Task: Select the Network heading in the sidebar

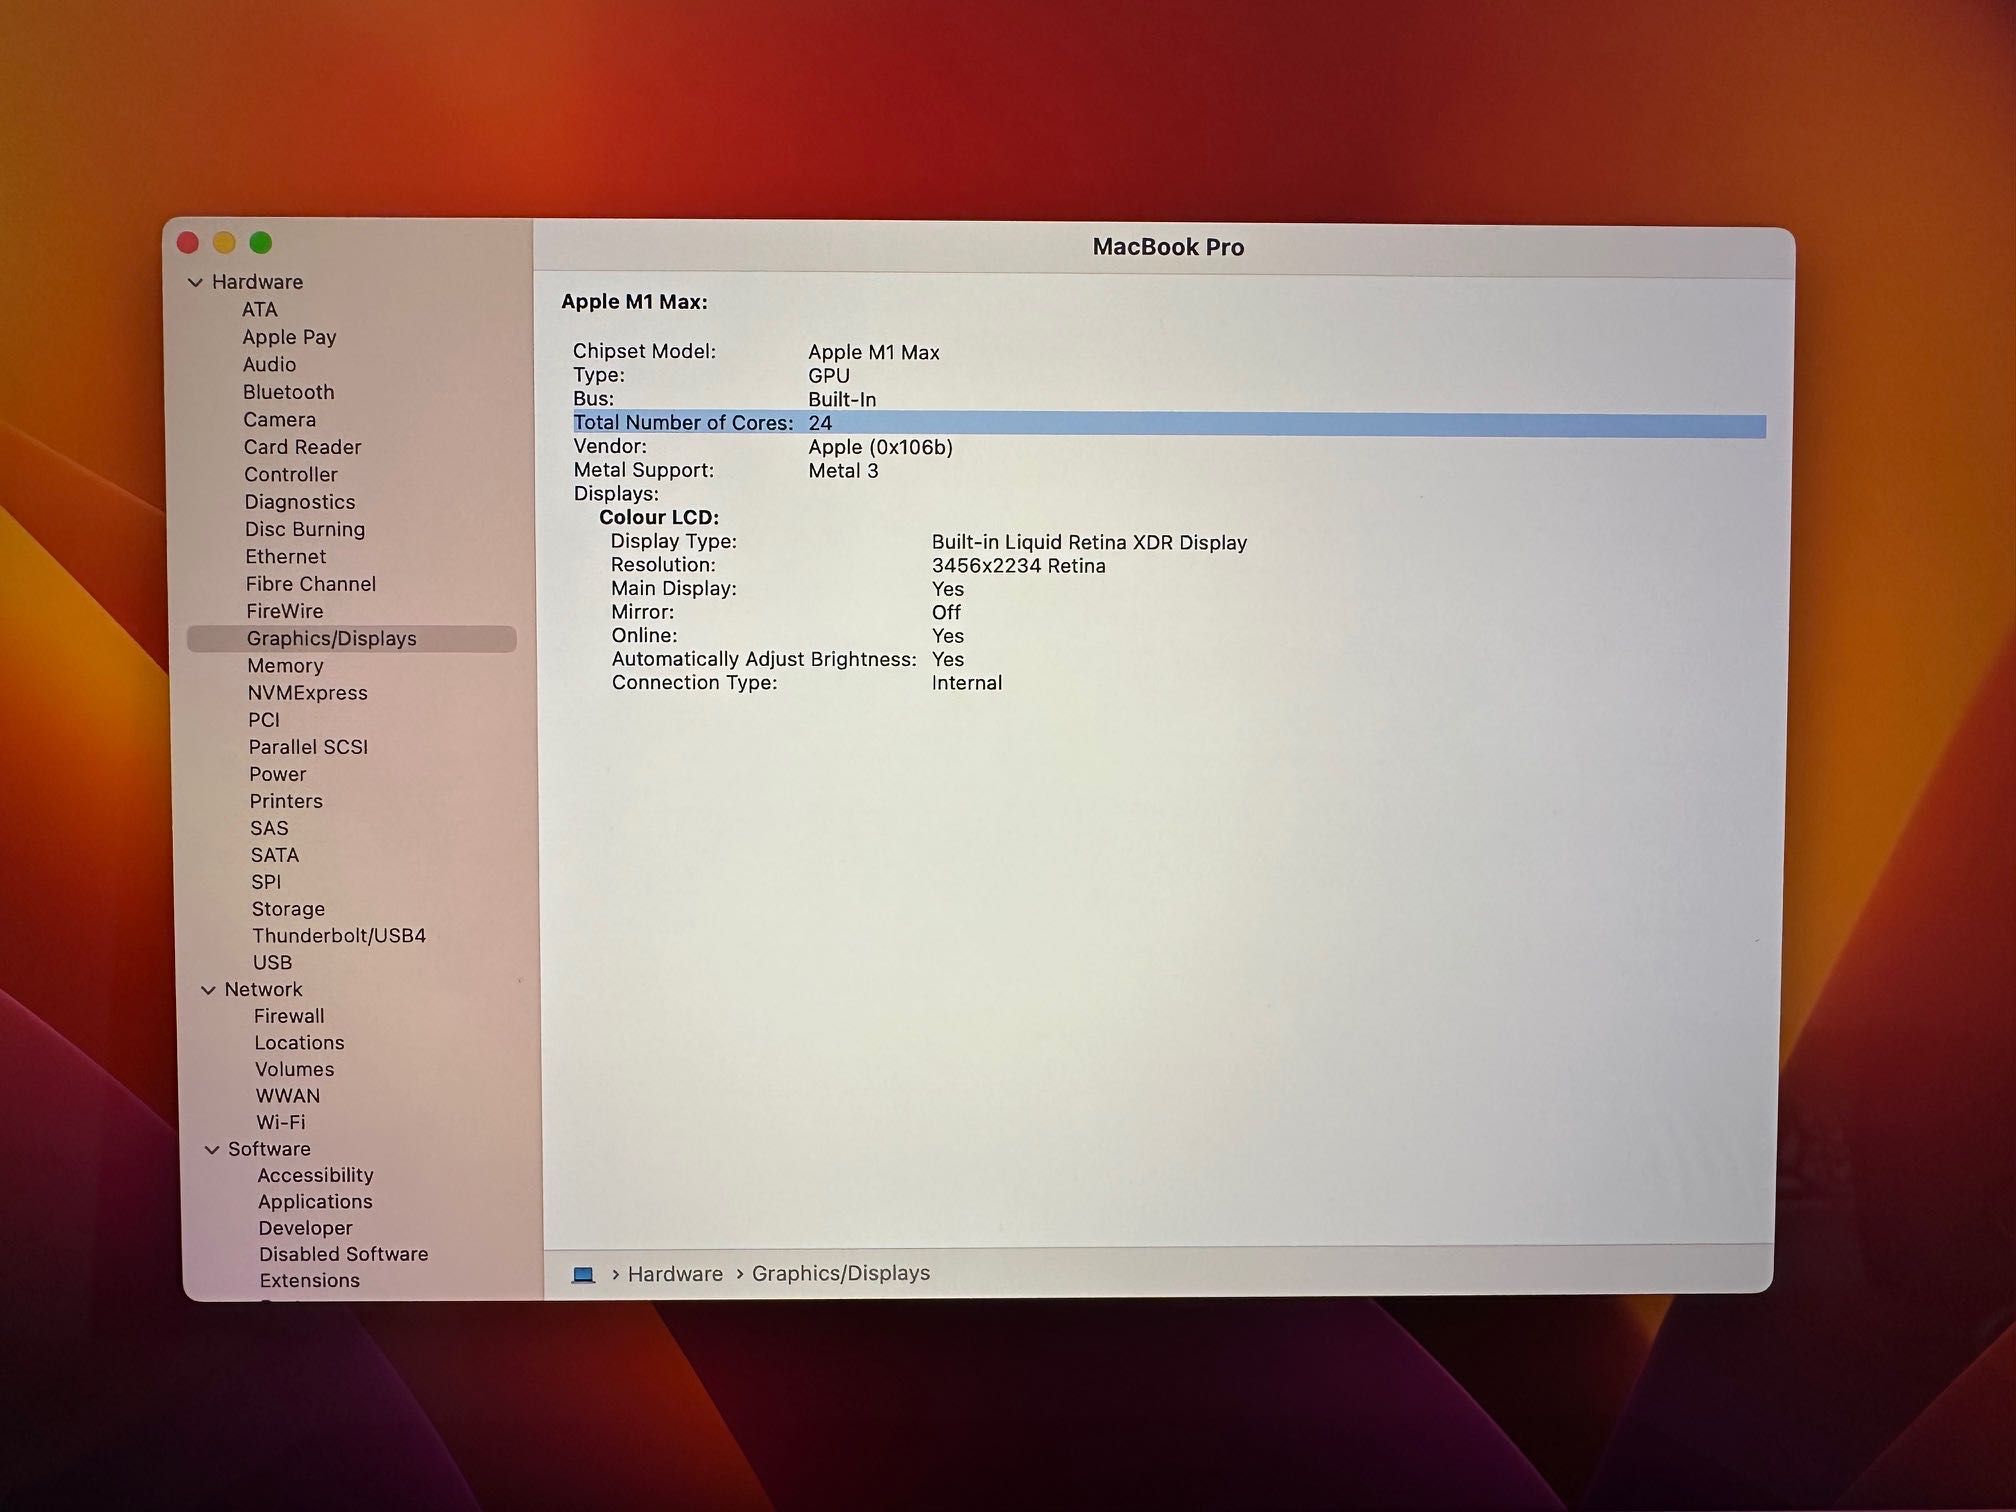Action: pyautogui.click(x=263, y=990)
